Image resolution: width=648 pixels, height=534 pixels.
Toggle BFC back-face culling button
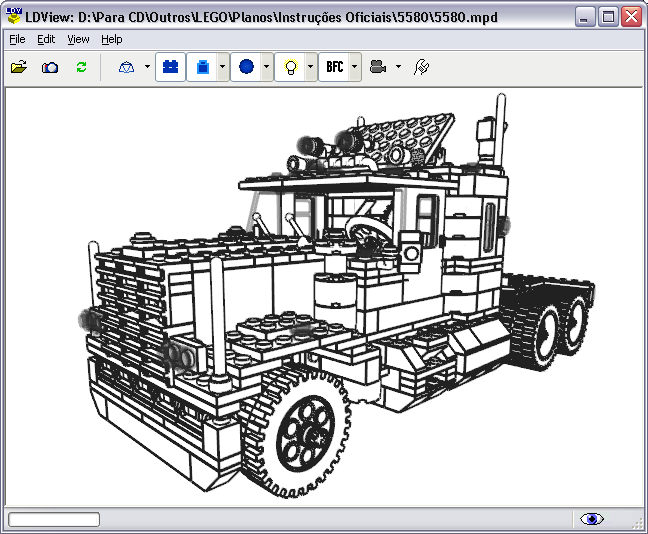335,67
